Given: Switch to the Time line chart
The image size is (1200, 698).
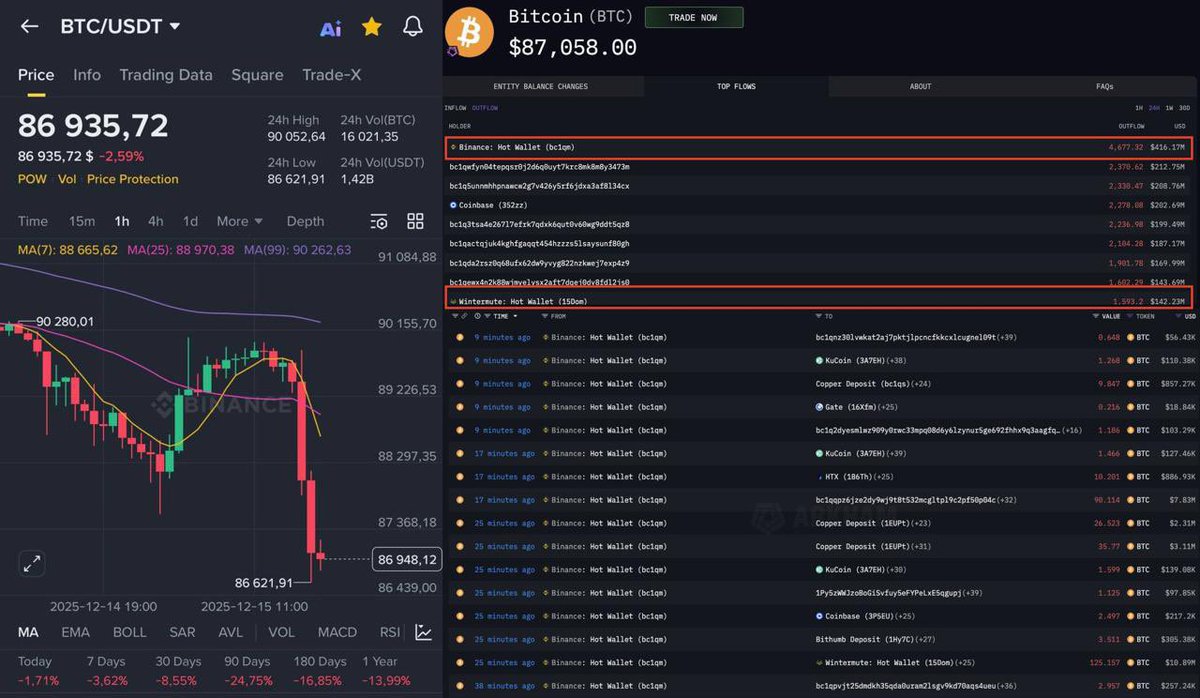Looking at the screenshot, I should pyautogui.click(x=33, y=221).
